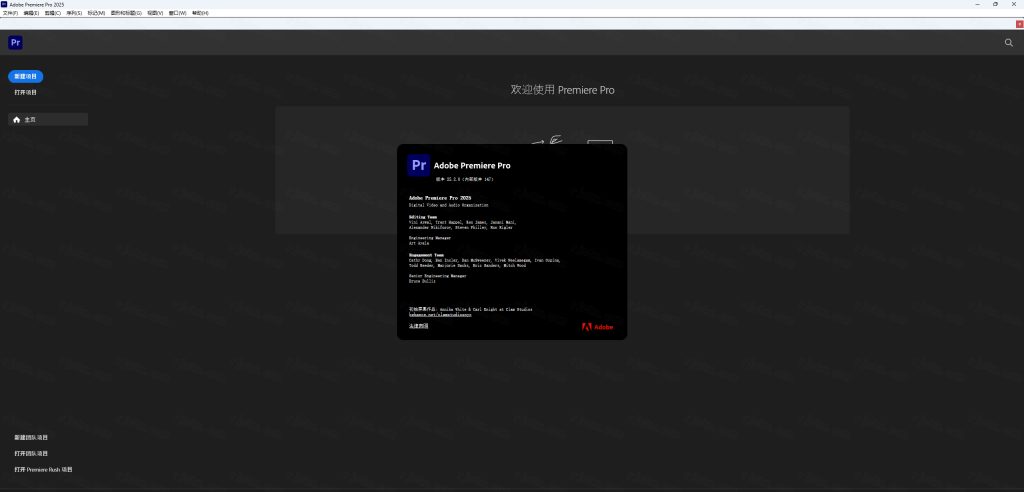Click the 打开项目 button
Screen dimensions: 1024x492
26,92
